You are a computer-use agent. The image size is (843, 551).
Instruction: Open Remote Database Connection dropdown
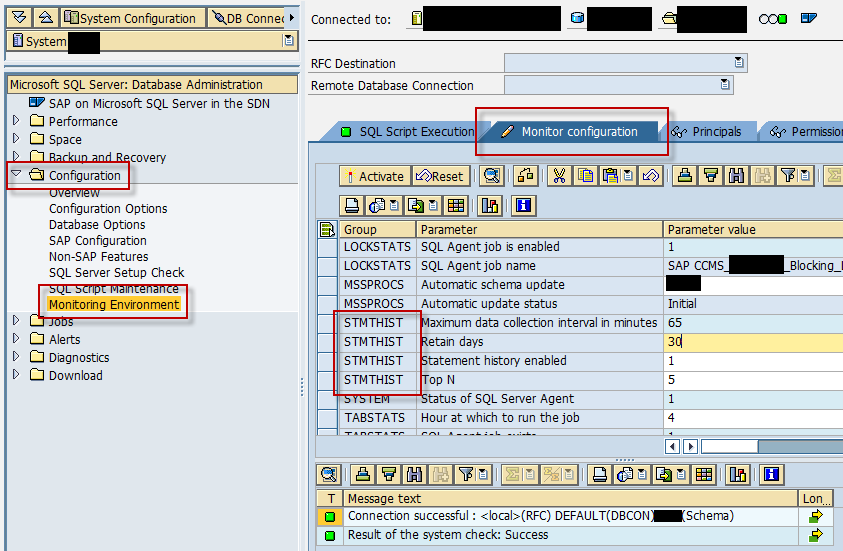[x=725, y=84]
